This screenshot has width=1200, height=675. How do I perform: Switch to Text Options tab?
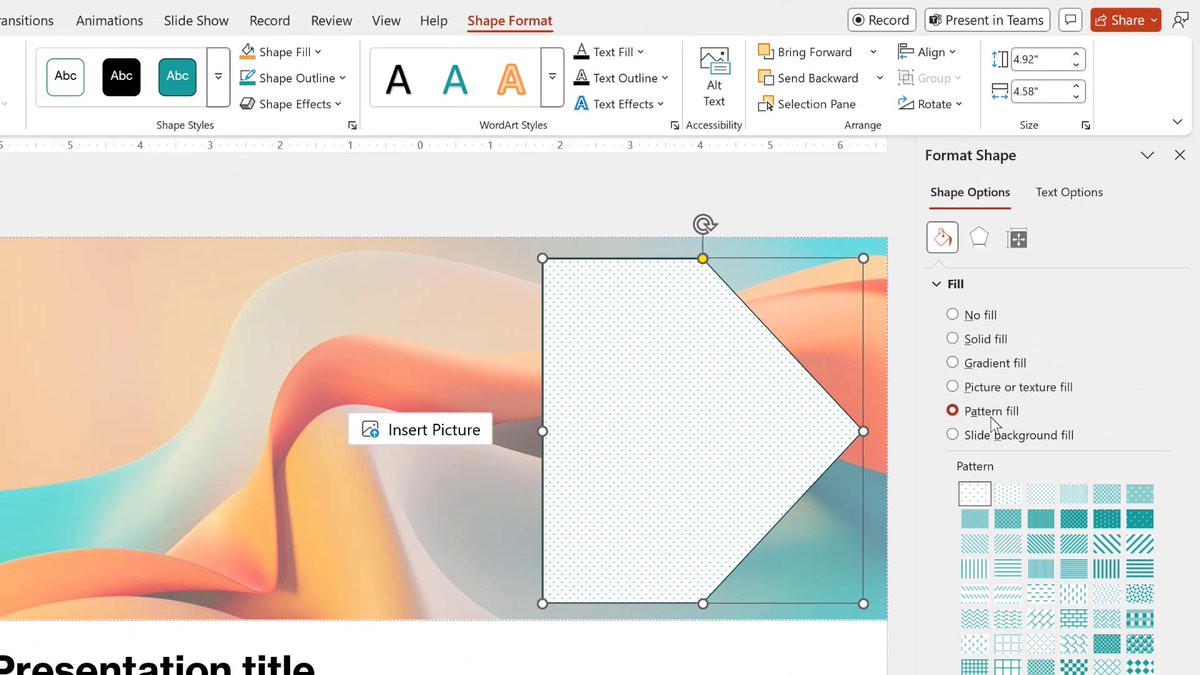[x=1069, y=192]
